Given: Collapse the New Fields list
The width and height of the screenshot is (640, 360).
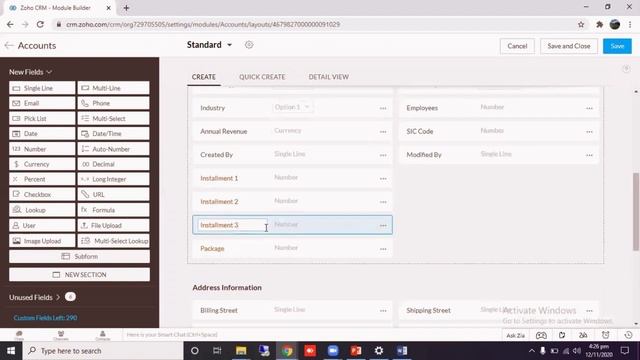Looking at the screenshot, I should click(x=31, y=72).
